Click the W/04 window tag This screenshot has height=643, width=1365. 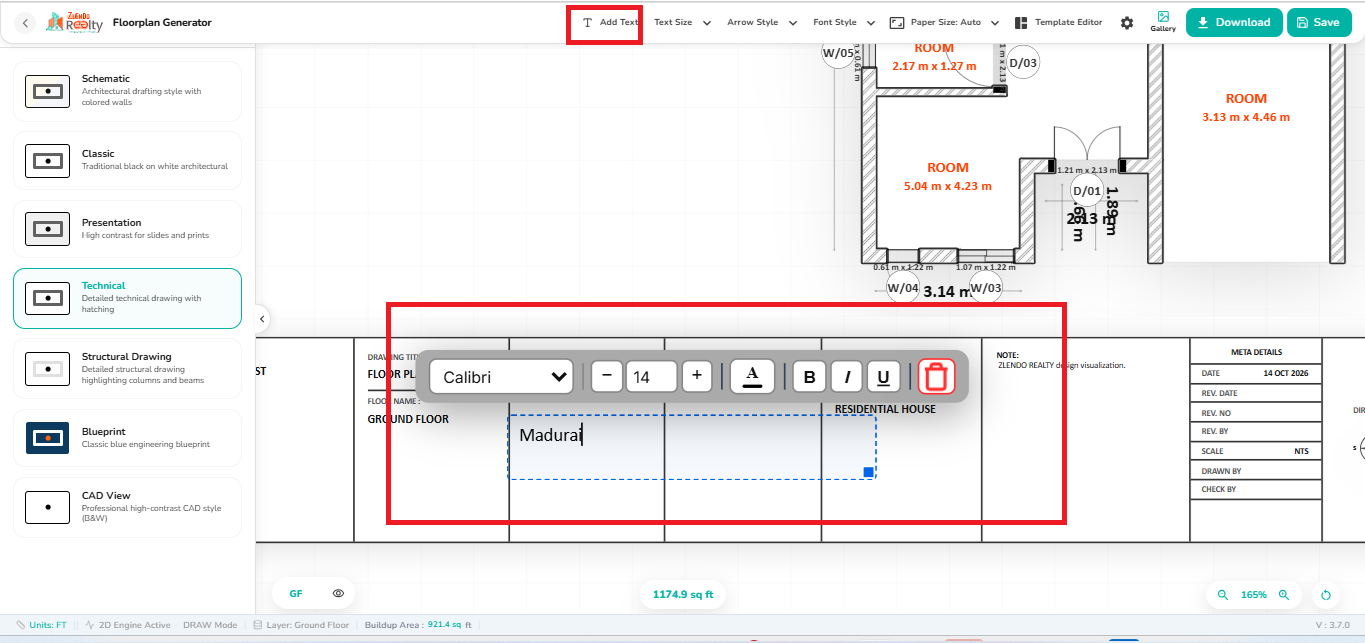pyautogui.click(x=903, y=288)
